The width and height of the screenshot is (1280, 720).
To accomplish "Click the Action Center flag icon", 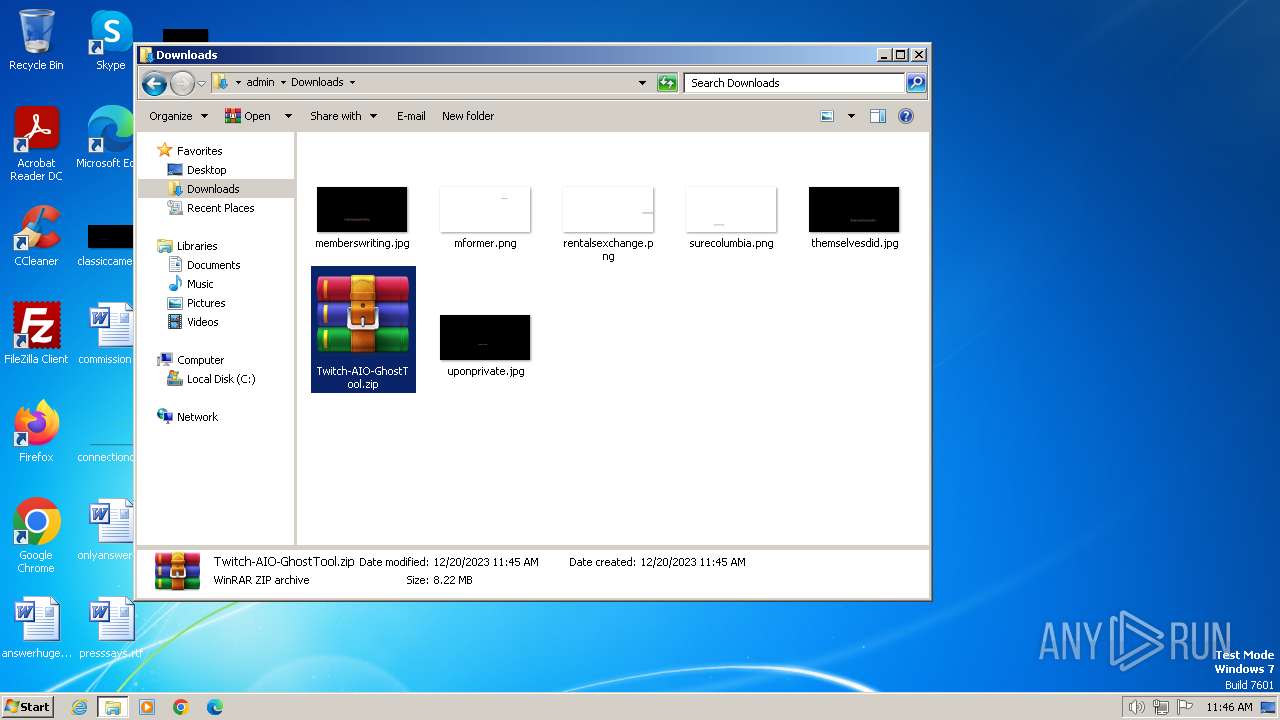I will (x=1184, y=707).
